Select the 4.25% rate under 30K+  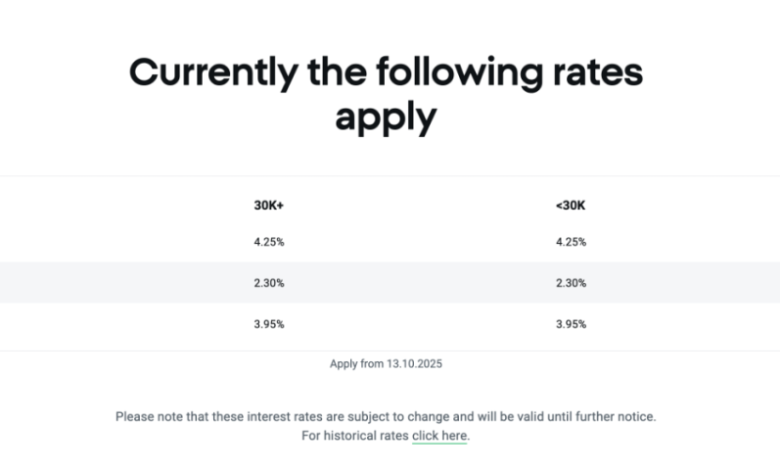point(269,242)
